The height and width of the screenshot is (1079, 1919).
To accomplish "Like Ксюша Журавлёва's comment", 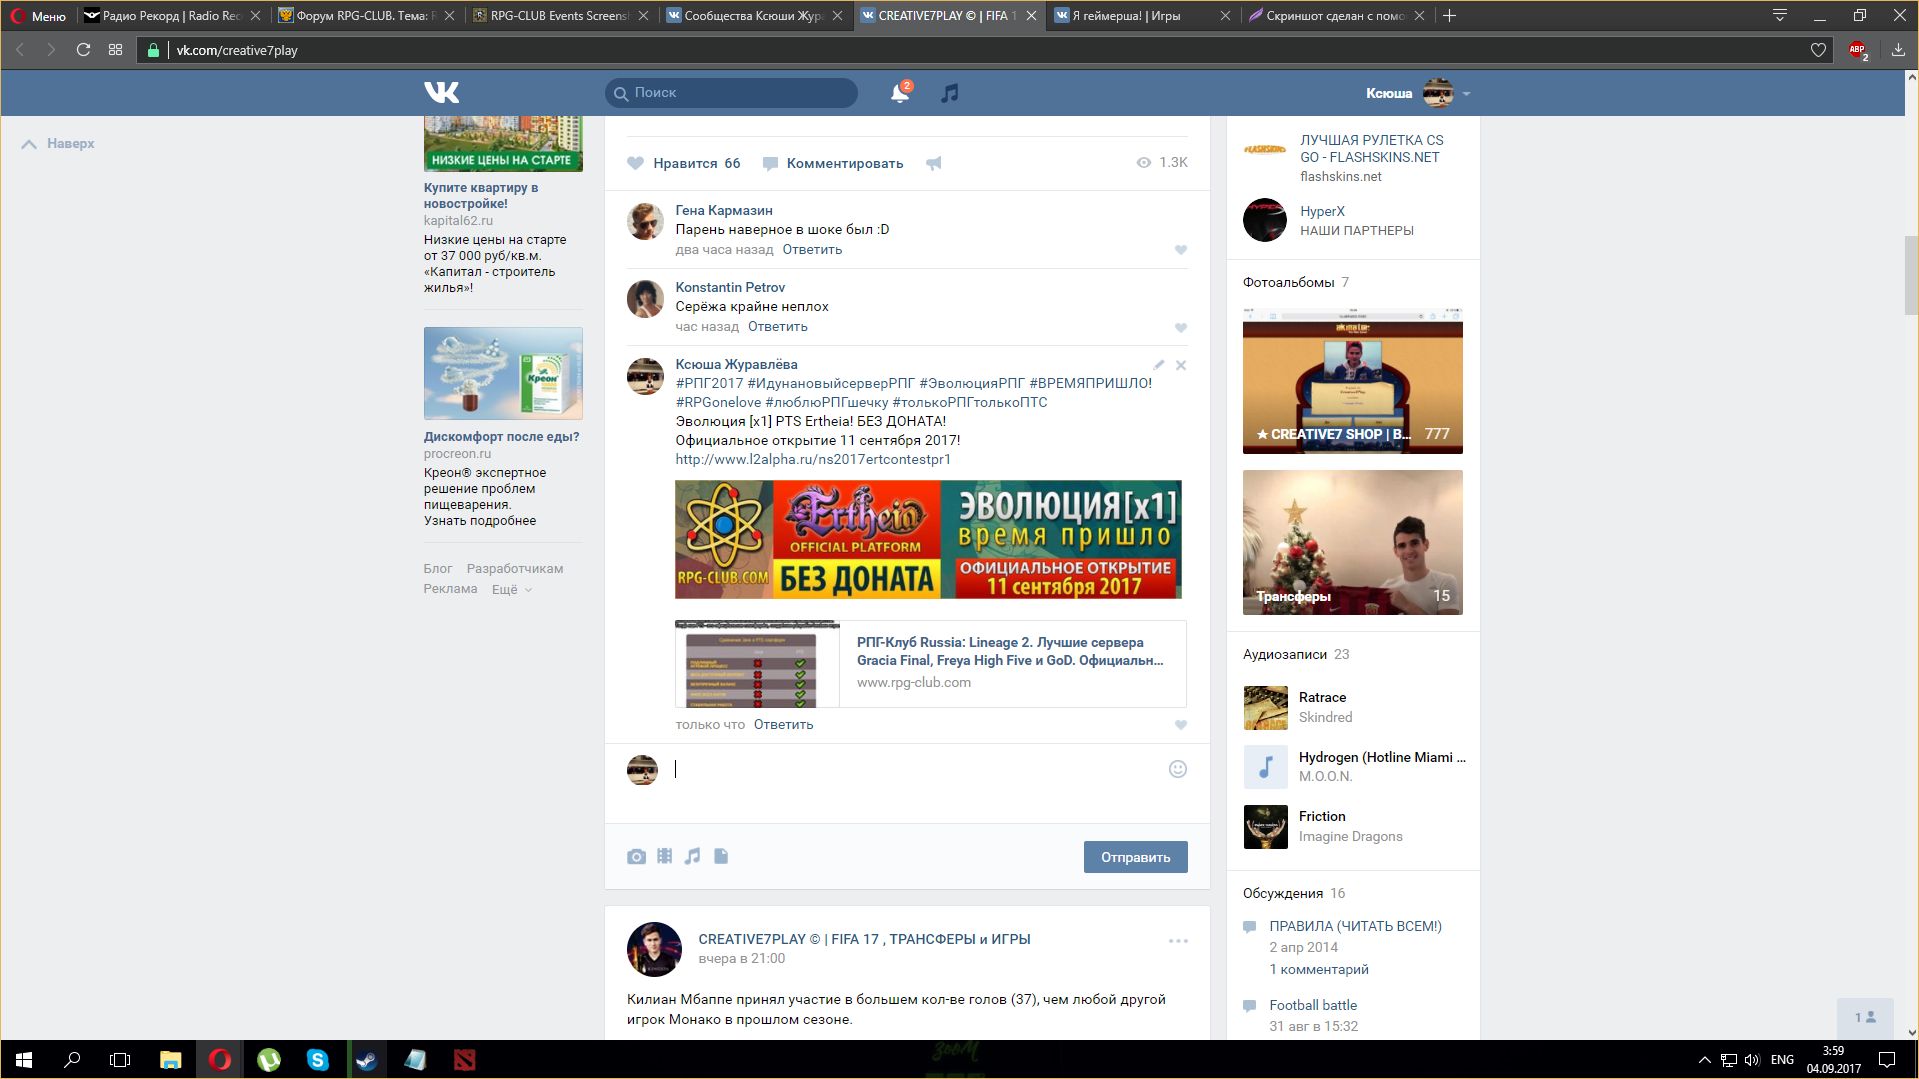I will point(1181,725).
